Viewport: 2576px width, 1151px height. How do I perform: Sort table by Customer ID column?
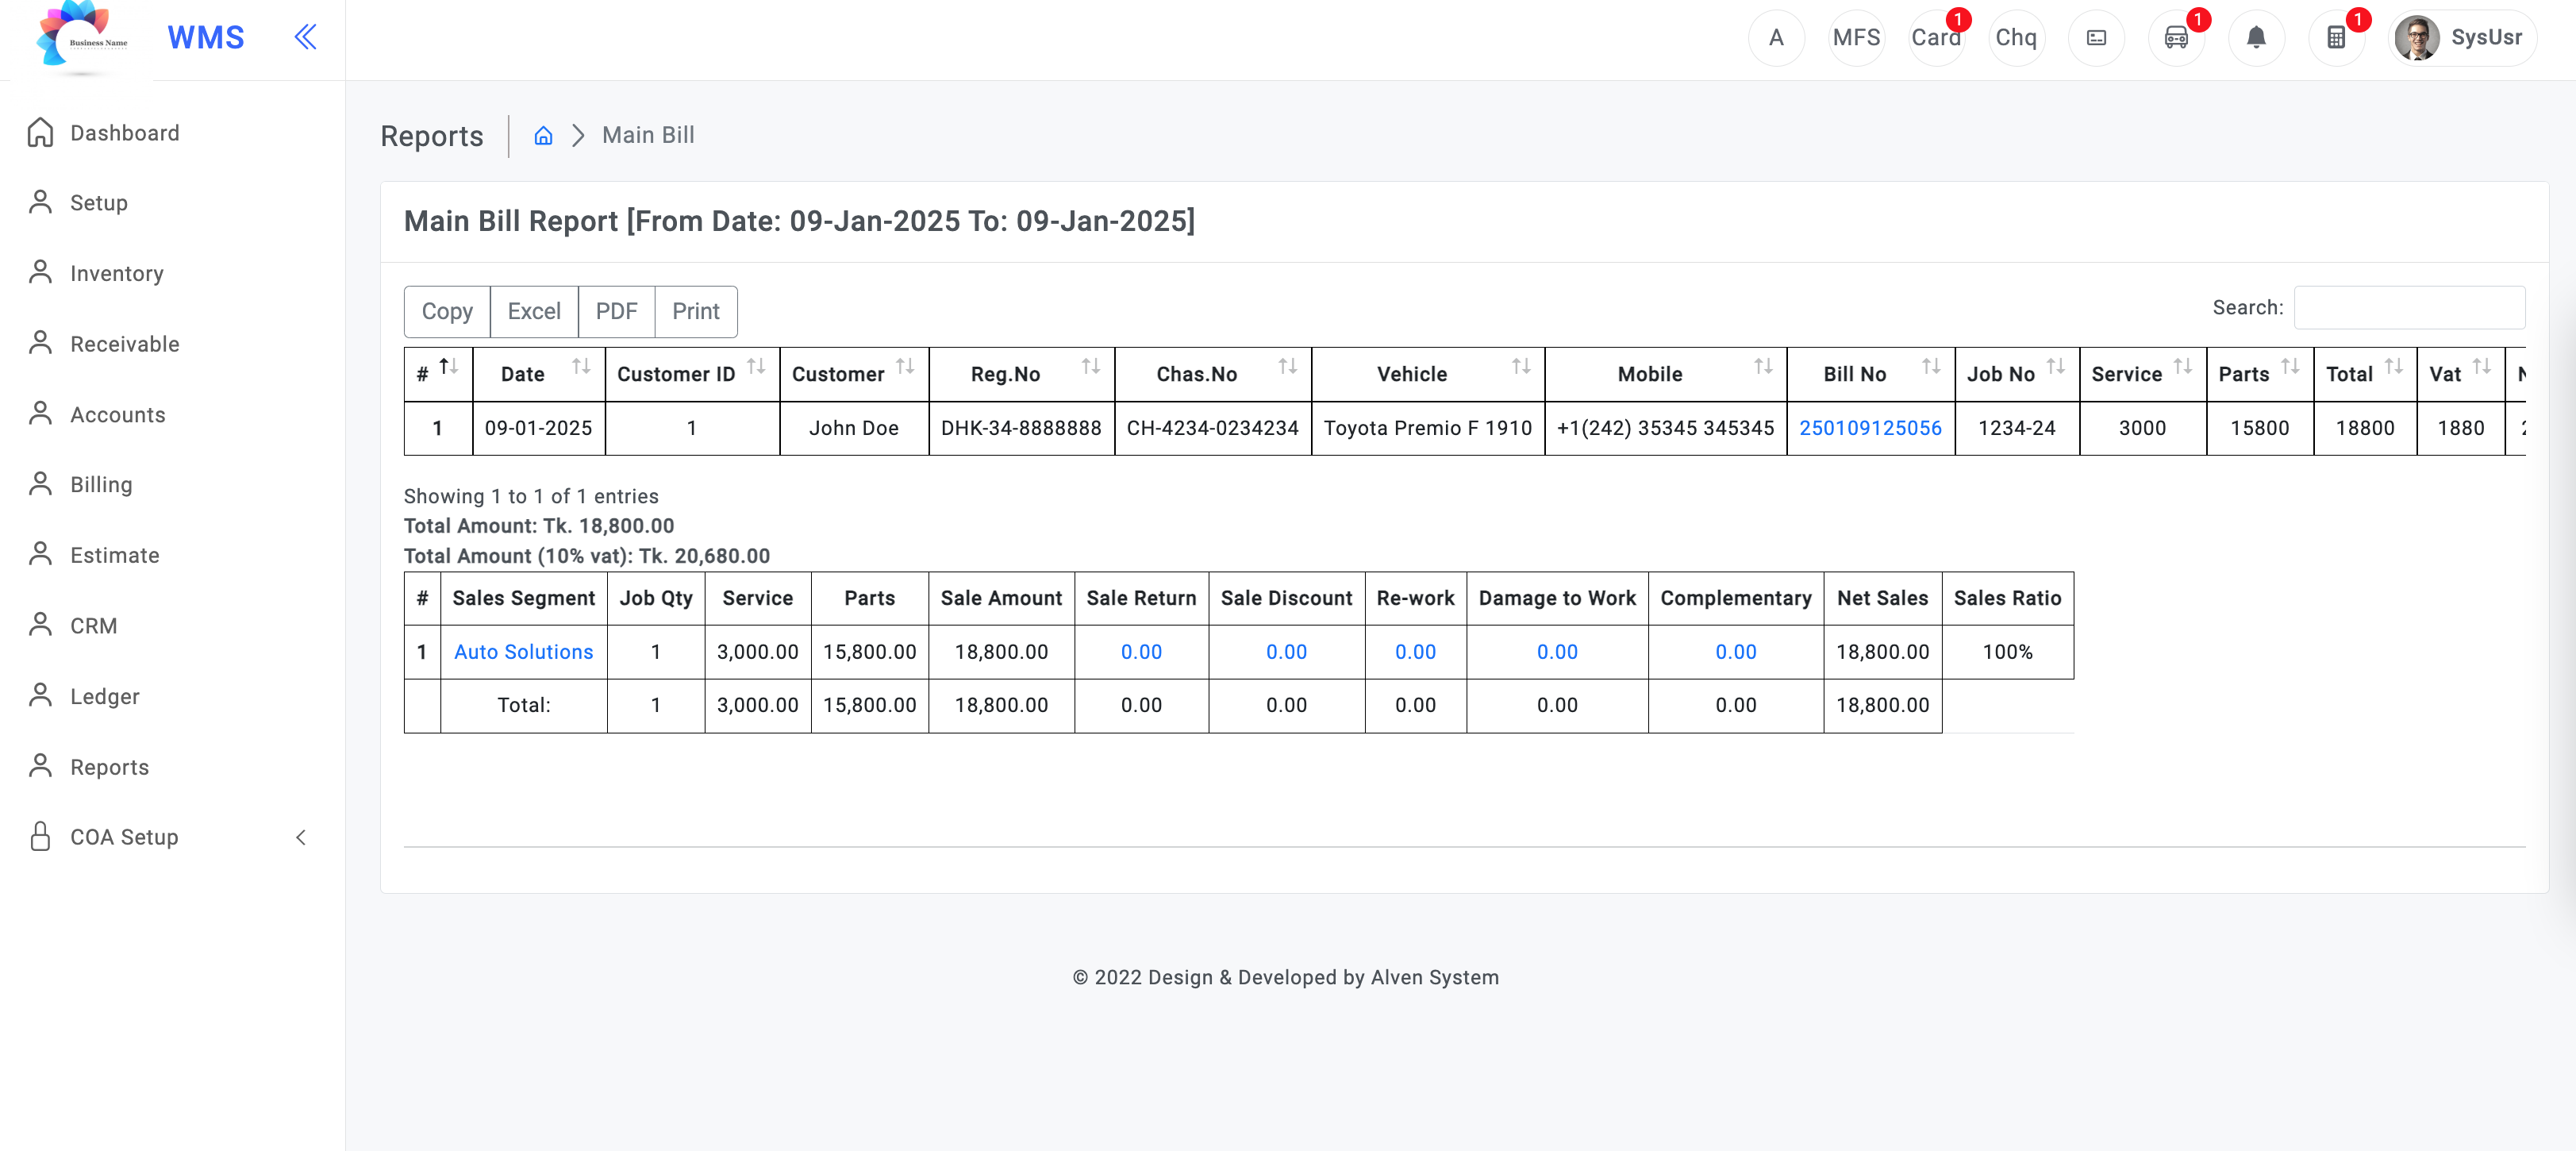(x=692, y=374)
